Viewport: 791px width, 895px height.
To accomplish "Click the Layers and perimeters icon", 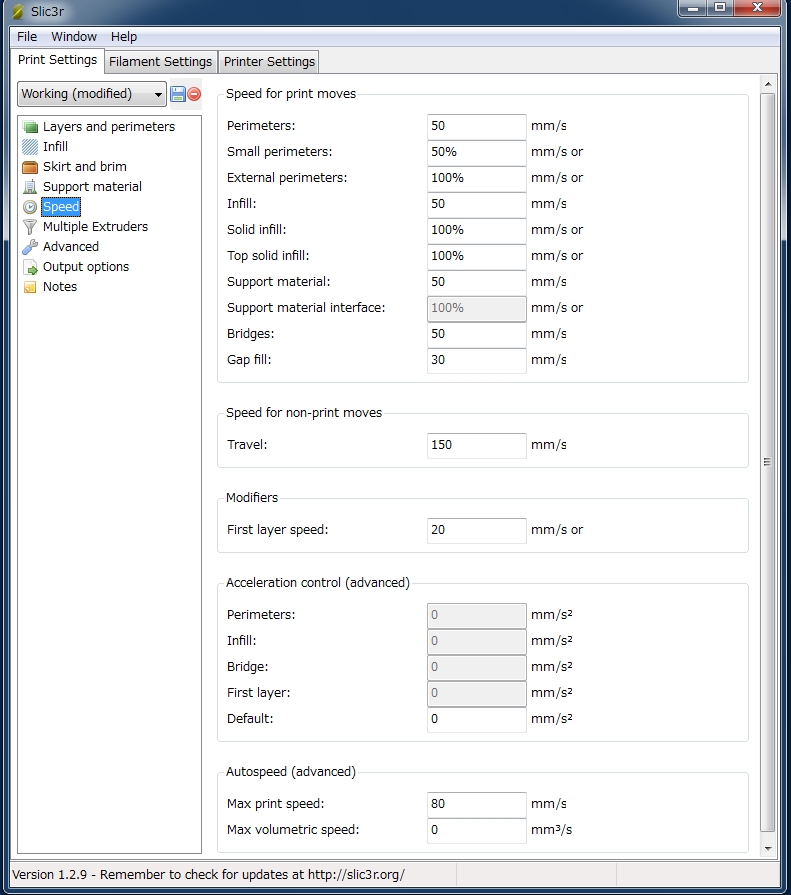I will click(x=30, y=127).
